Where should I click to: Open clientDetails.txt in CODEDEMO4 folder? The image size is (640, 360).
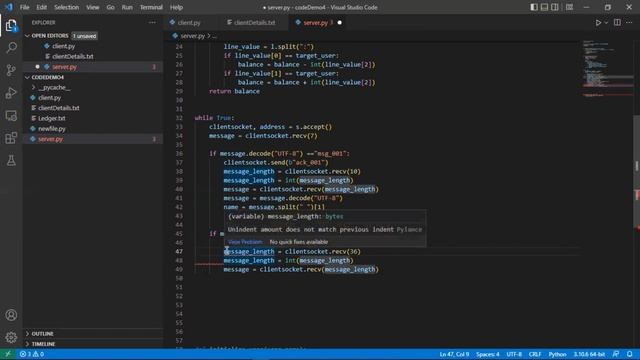pos(58,108)
